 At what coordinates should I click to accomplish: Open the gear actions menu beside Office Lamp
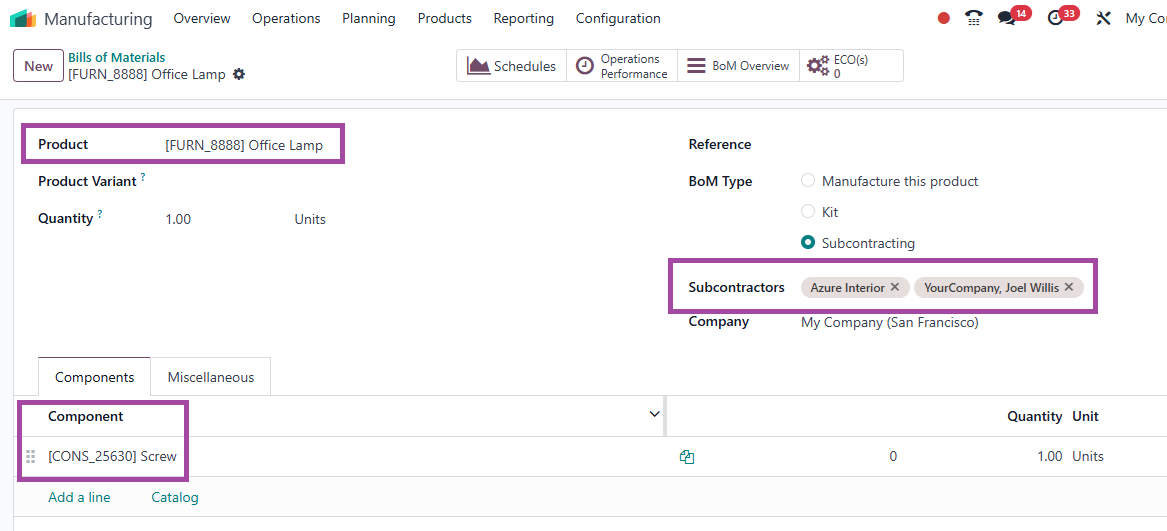click(239, 74)
